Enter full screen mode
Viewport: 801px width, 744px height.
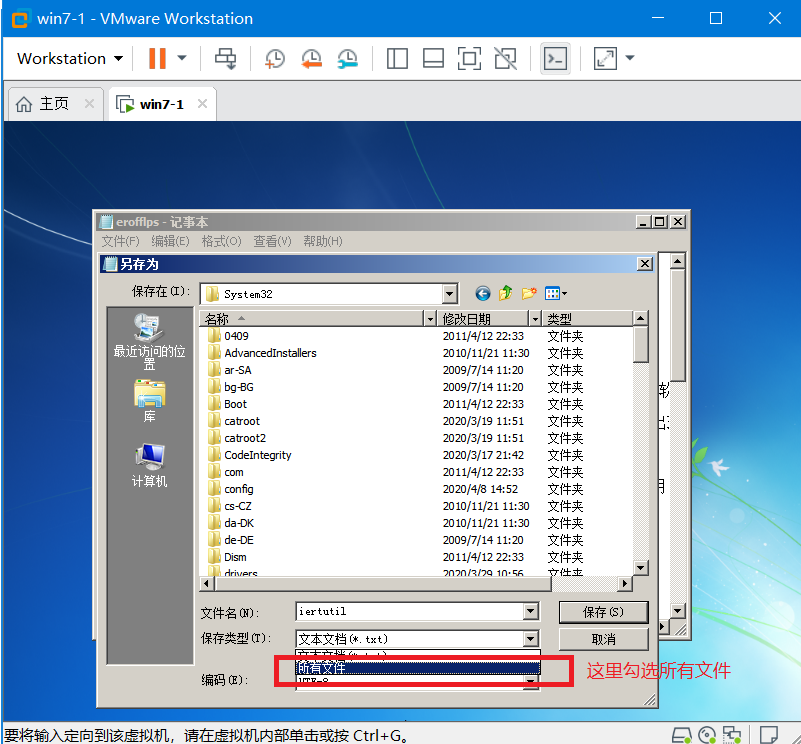tap(469, 58)
